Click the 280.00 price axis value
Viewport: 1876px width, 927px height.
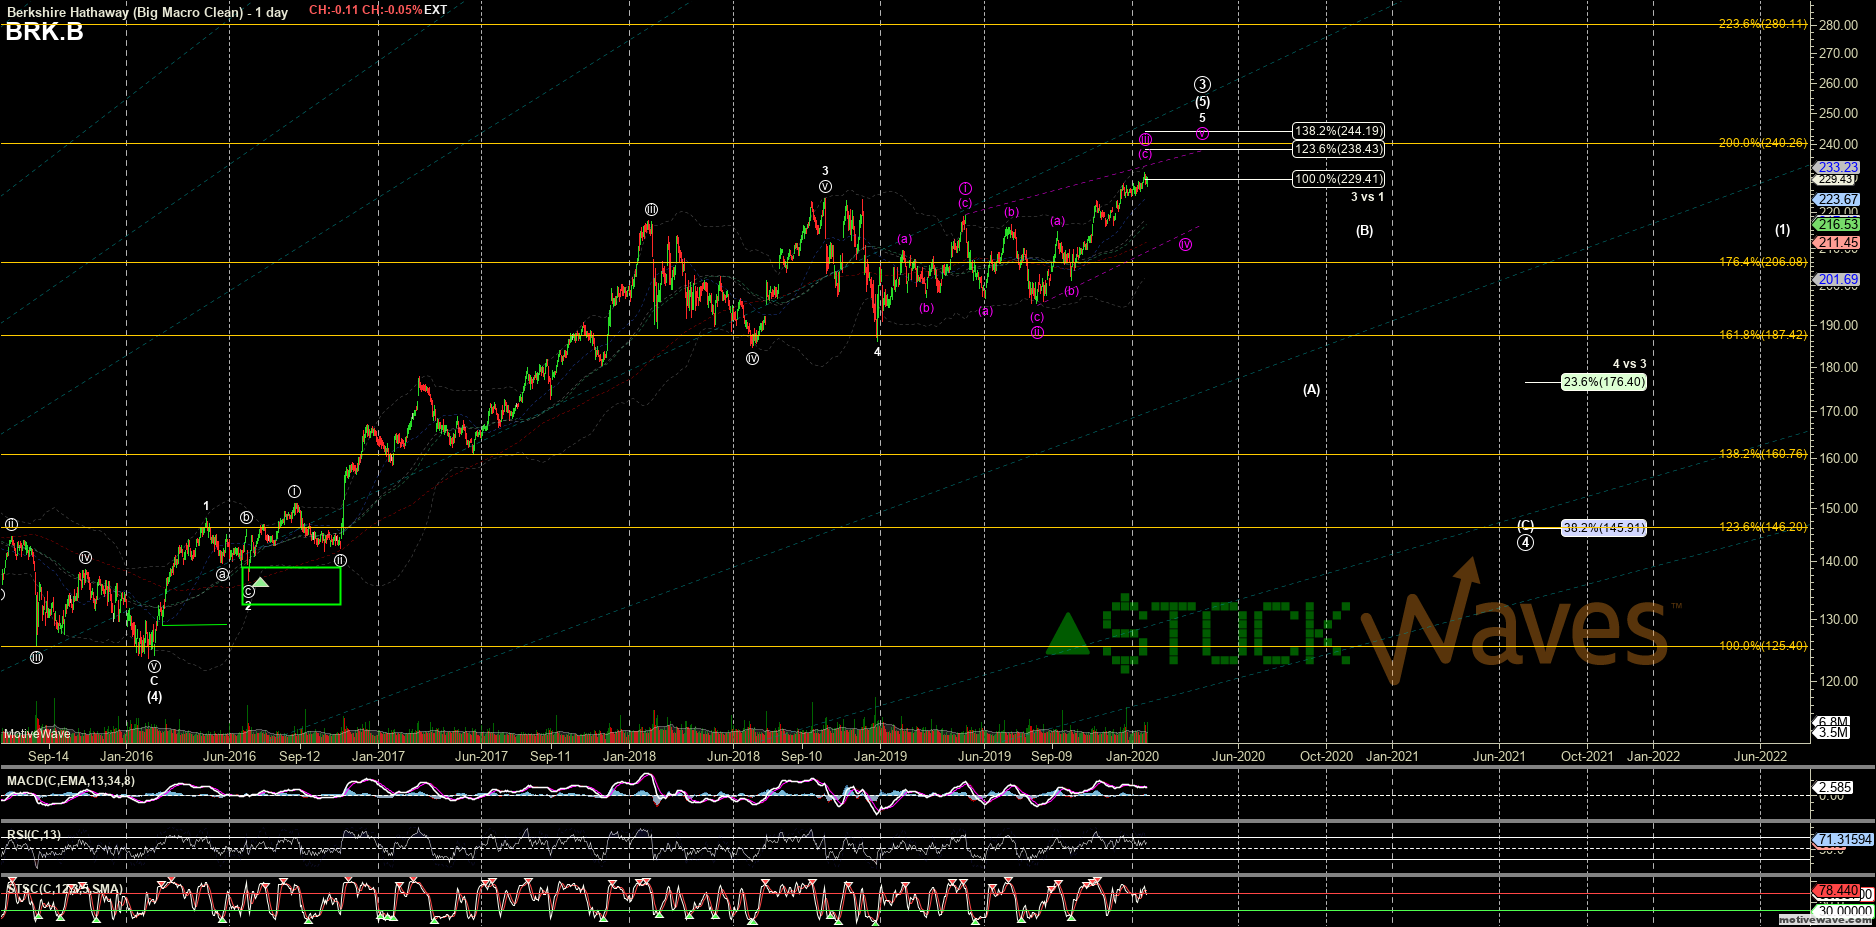[x=1838, y=25]
